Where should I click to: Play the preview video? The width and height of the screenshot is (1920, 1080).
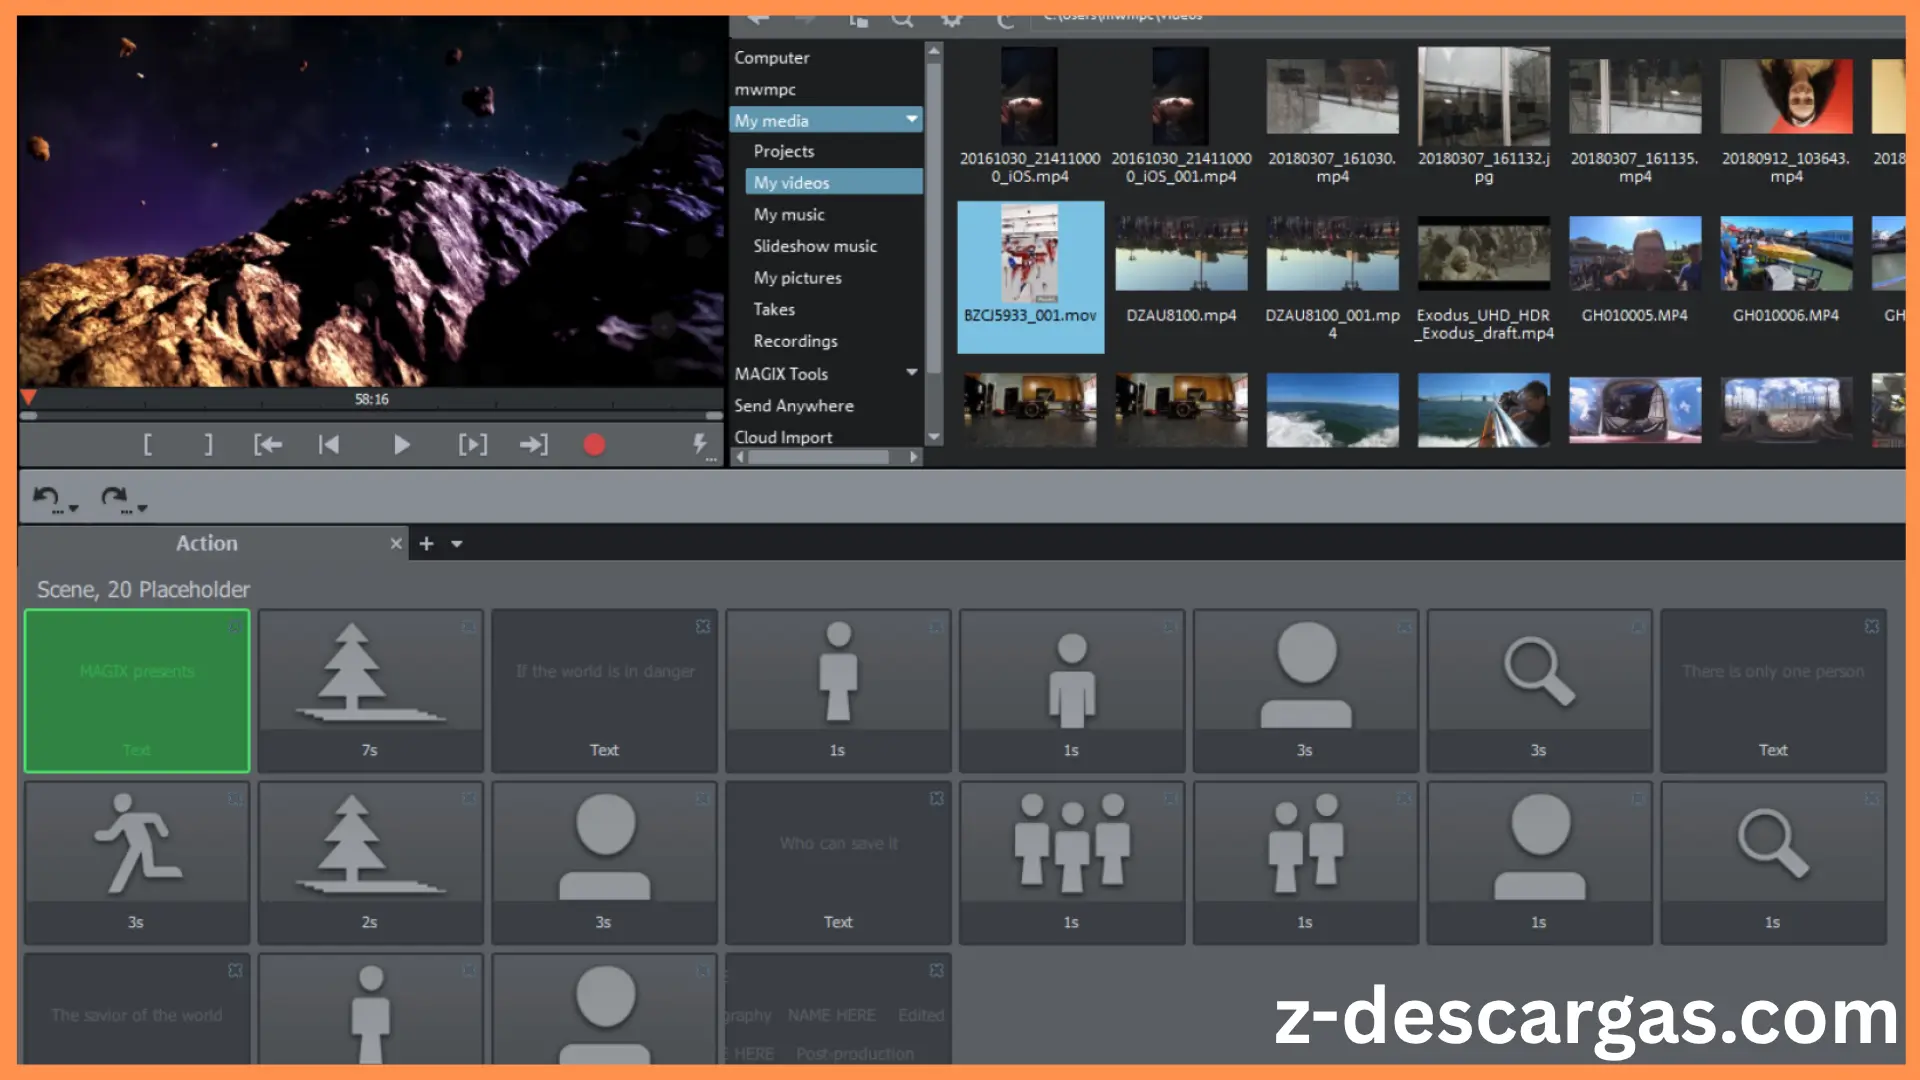[x=401, y=444]
